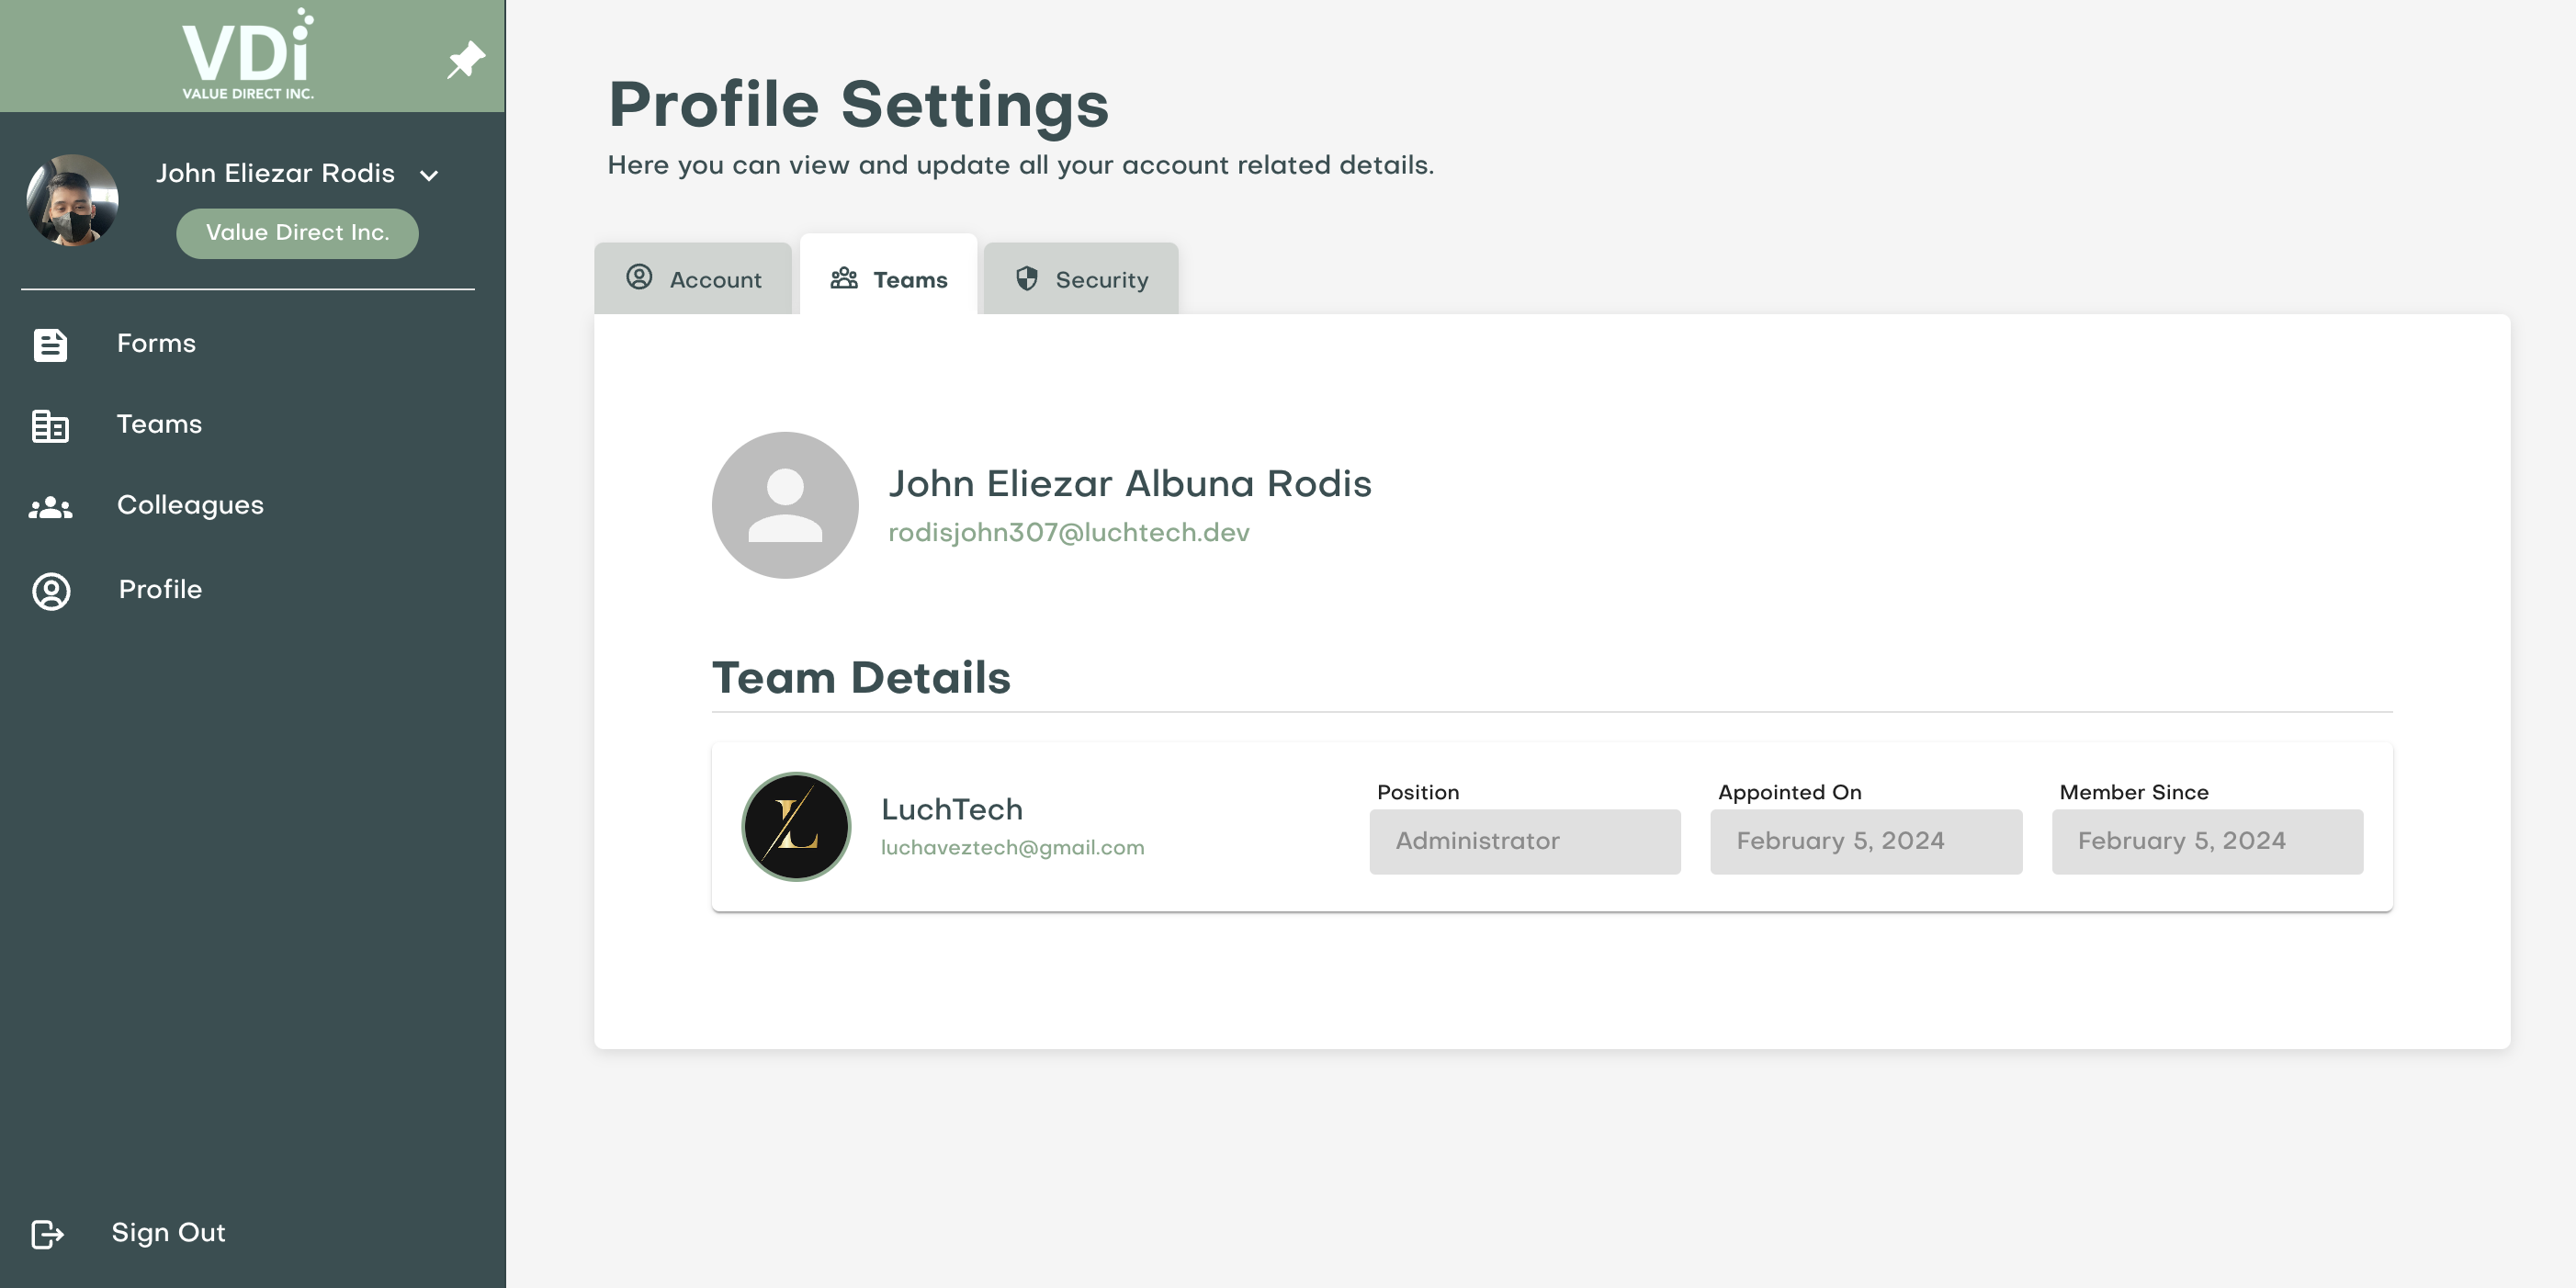Switch to the Account tab
Image resolution: width=2576 pixels, height=1288 pixels.
point(694,279)
